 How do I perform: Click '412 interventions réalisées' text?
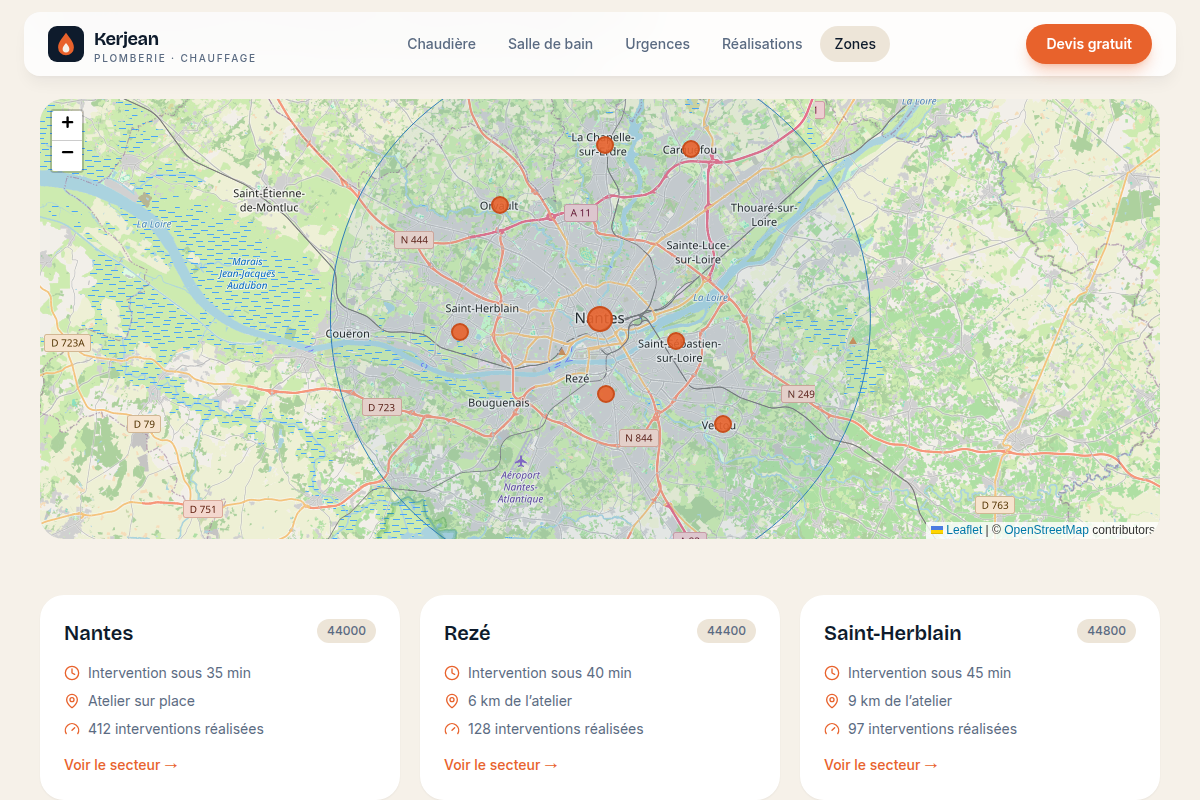[x=176, y=729]
